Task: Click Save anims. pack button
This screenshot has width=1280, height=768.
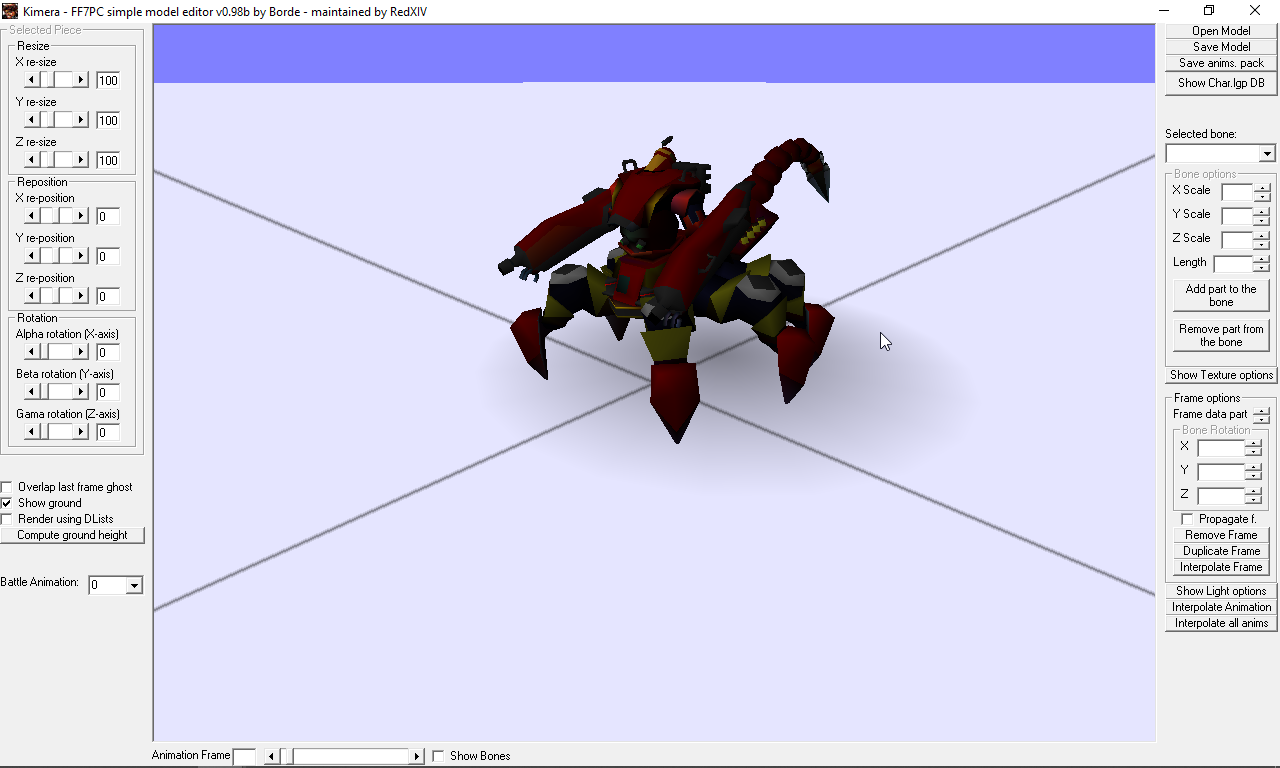Action: click(1221, 63)
